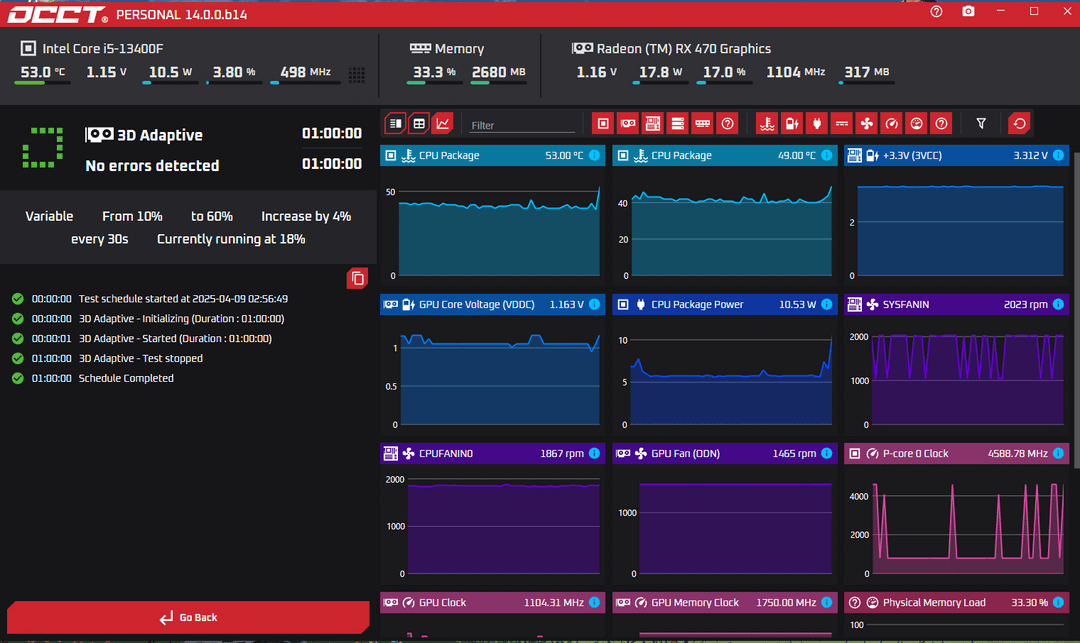Image resolution: width=1080 pixels, height=643 pixels.
Task: Toggle storage sensors filter in toolbar
Action: coord(677,124)
